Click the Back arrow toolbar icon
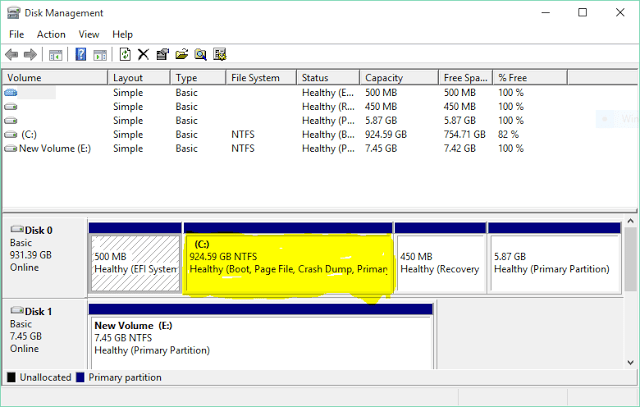This screenshot has width=640, height=407. 11,54
